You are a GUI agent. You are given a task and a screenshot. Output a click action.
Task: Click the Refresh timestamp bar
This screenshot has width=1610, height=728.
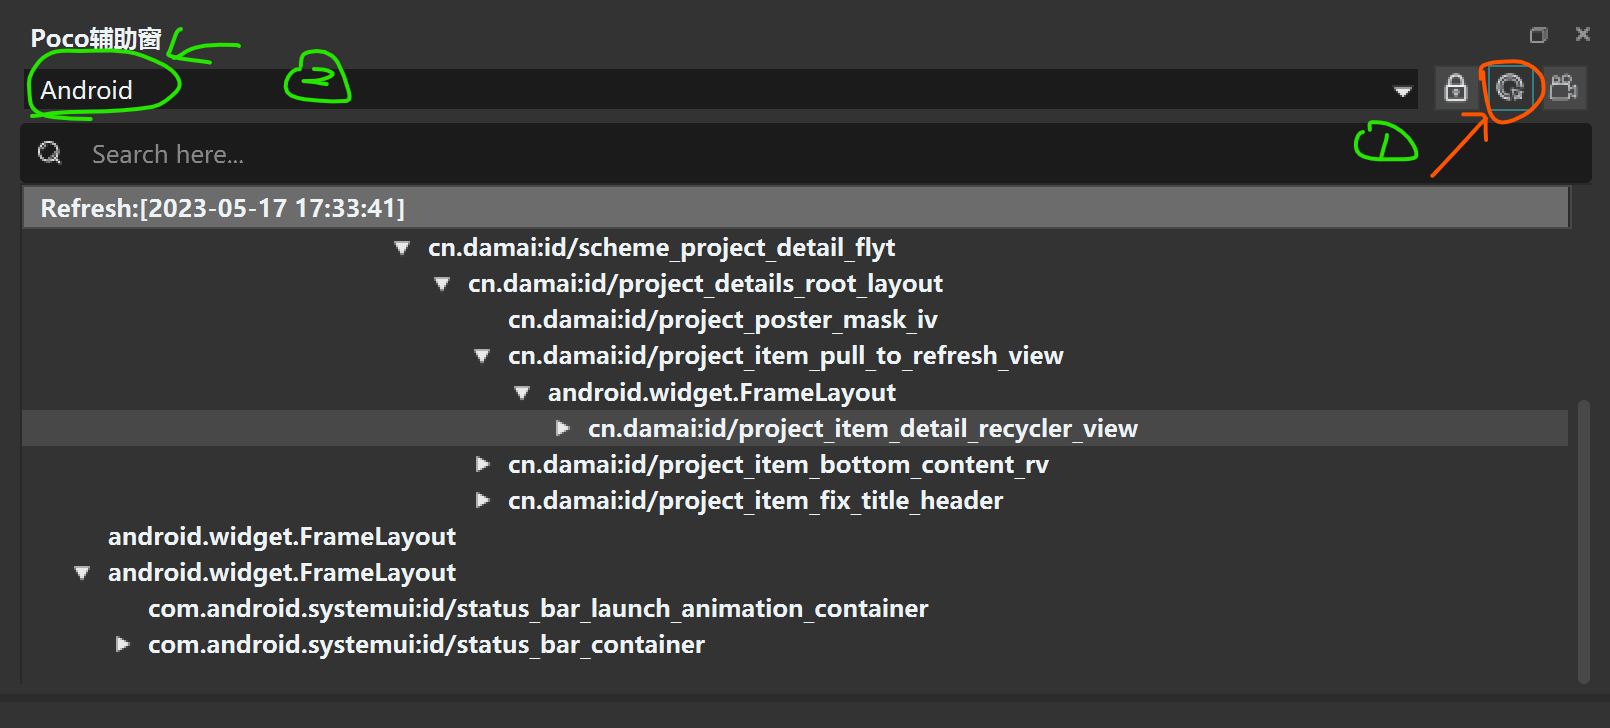[x=796, y=208]
